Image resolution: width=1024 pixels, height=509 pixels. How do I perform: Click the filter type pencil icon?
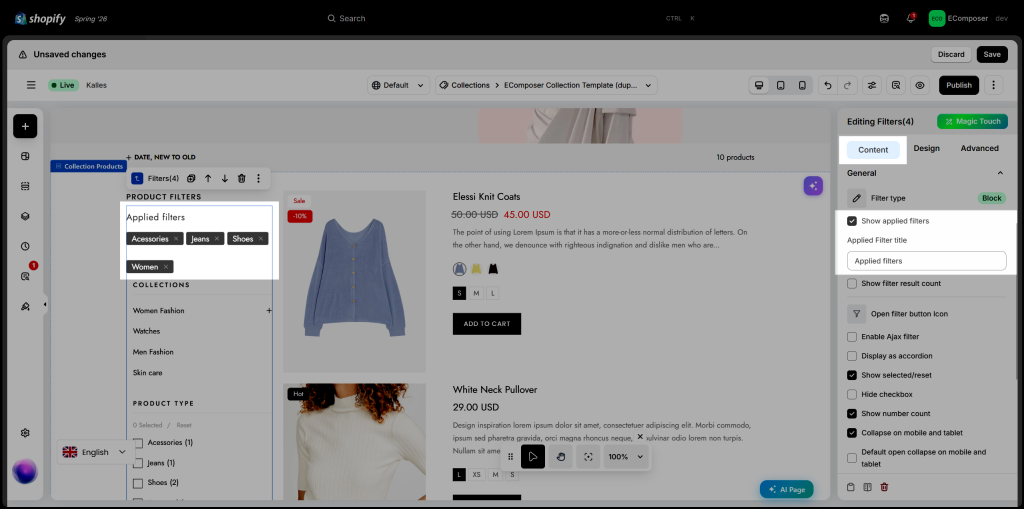point(856,198)
